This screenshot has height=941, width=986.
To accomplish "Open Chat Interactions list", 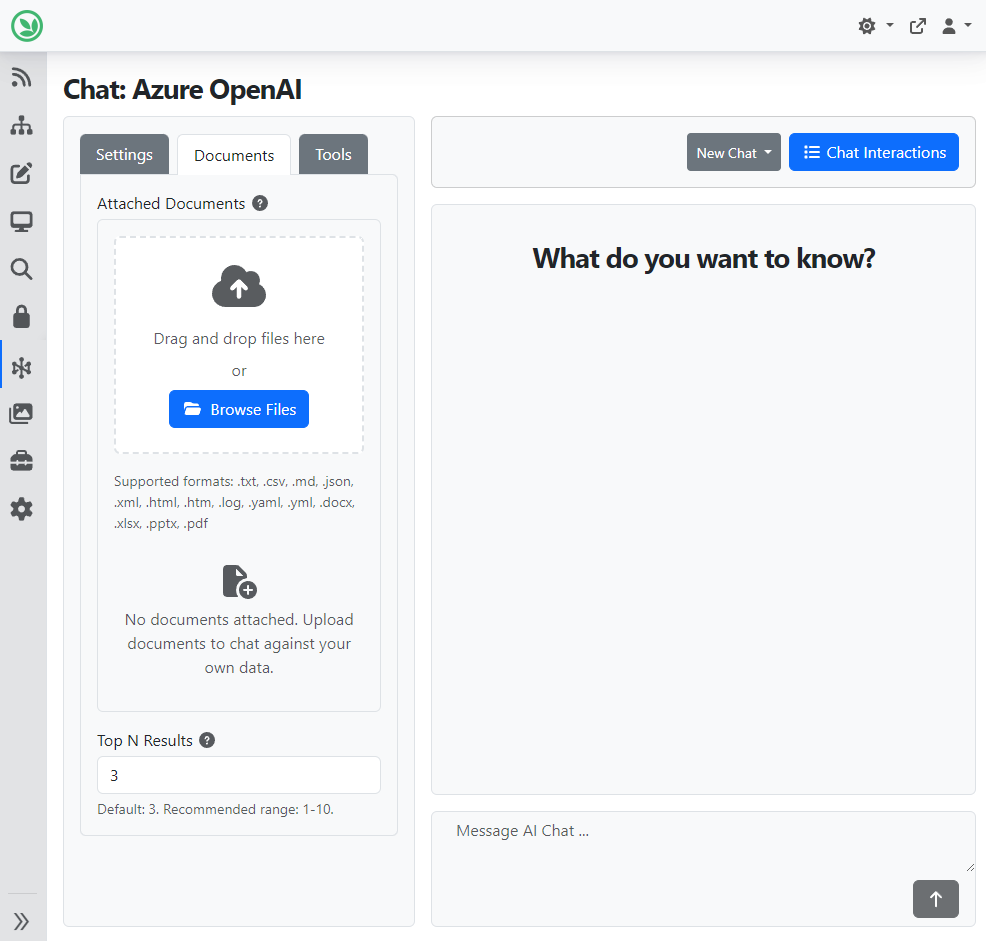I will [873, 152].
